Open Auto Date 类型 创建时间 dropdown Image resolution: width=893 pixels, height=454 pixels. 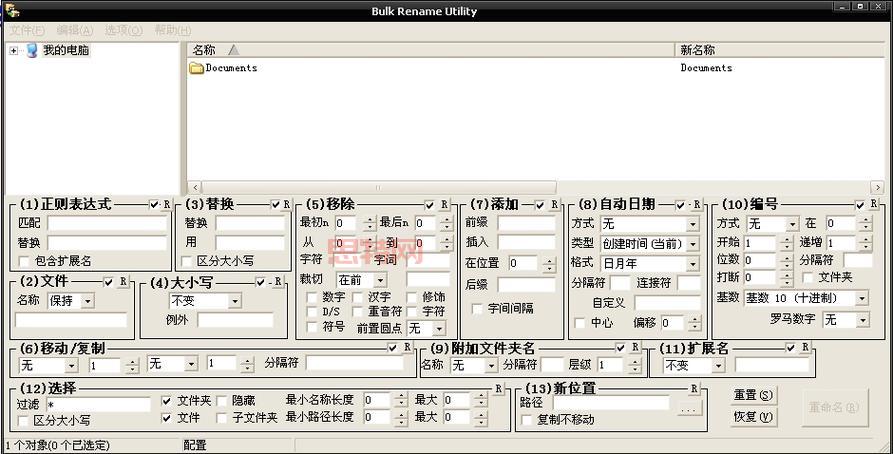693,244
